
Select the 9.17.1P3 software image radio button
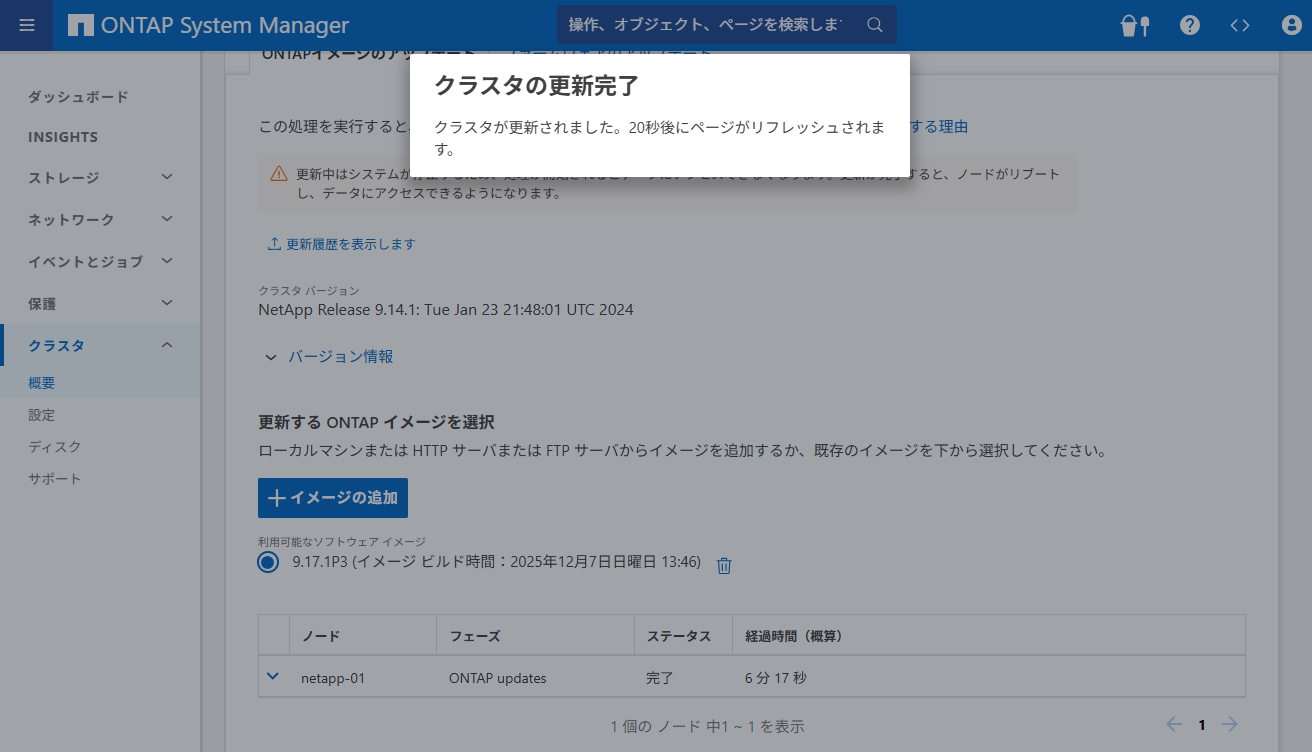[x=267, y=562]
